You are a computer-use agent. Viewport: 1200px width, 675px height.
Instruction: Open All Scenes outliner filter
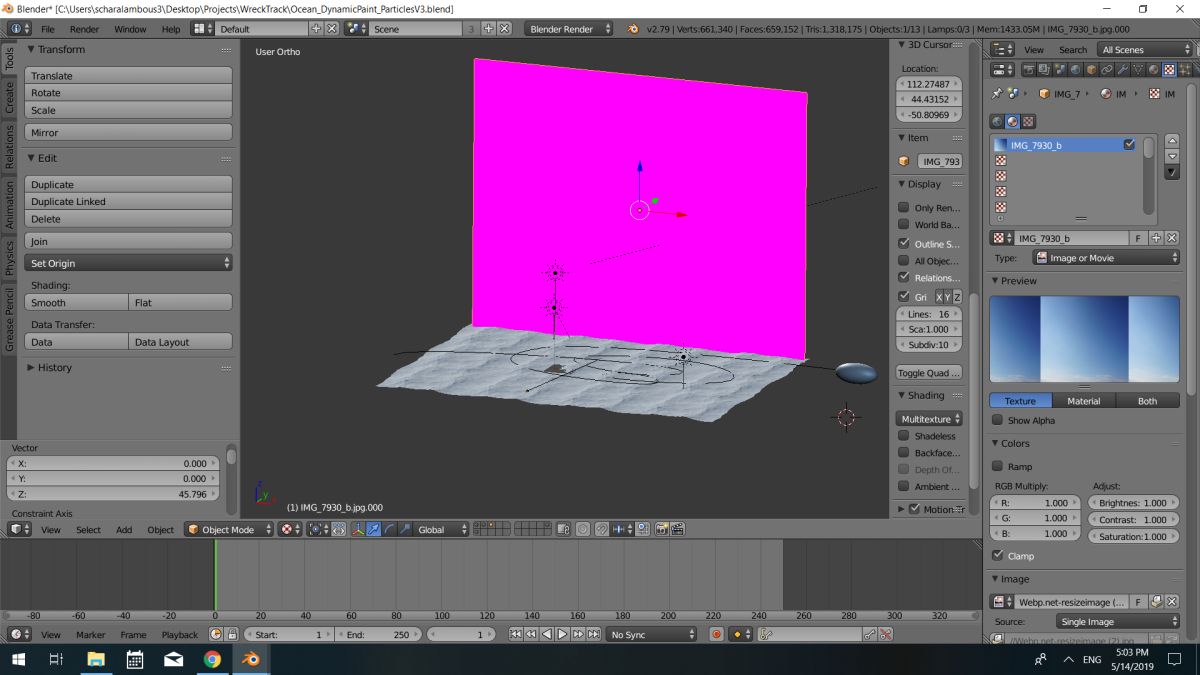[x=1145, y=49]
